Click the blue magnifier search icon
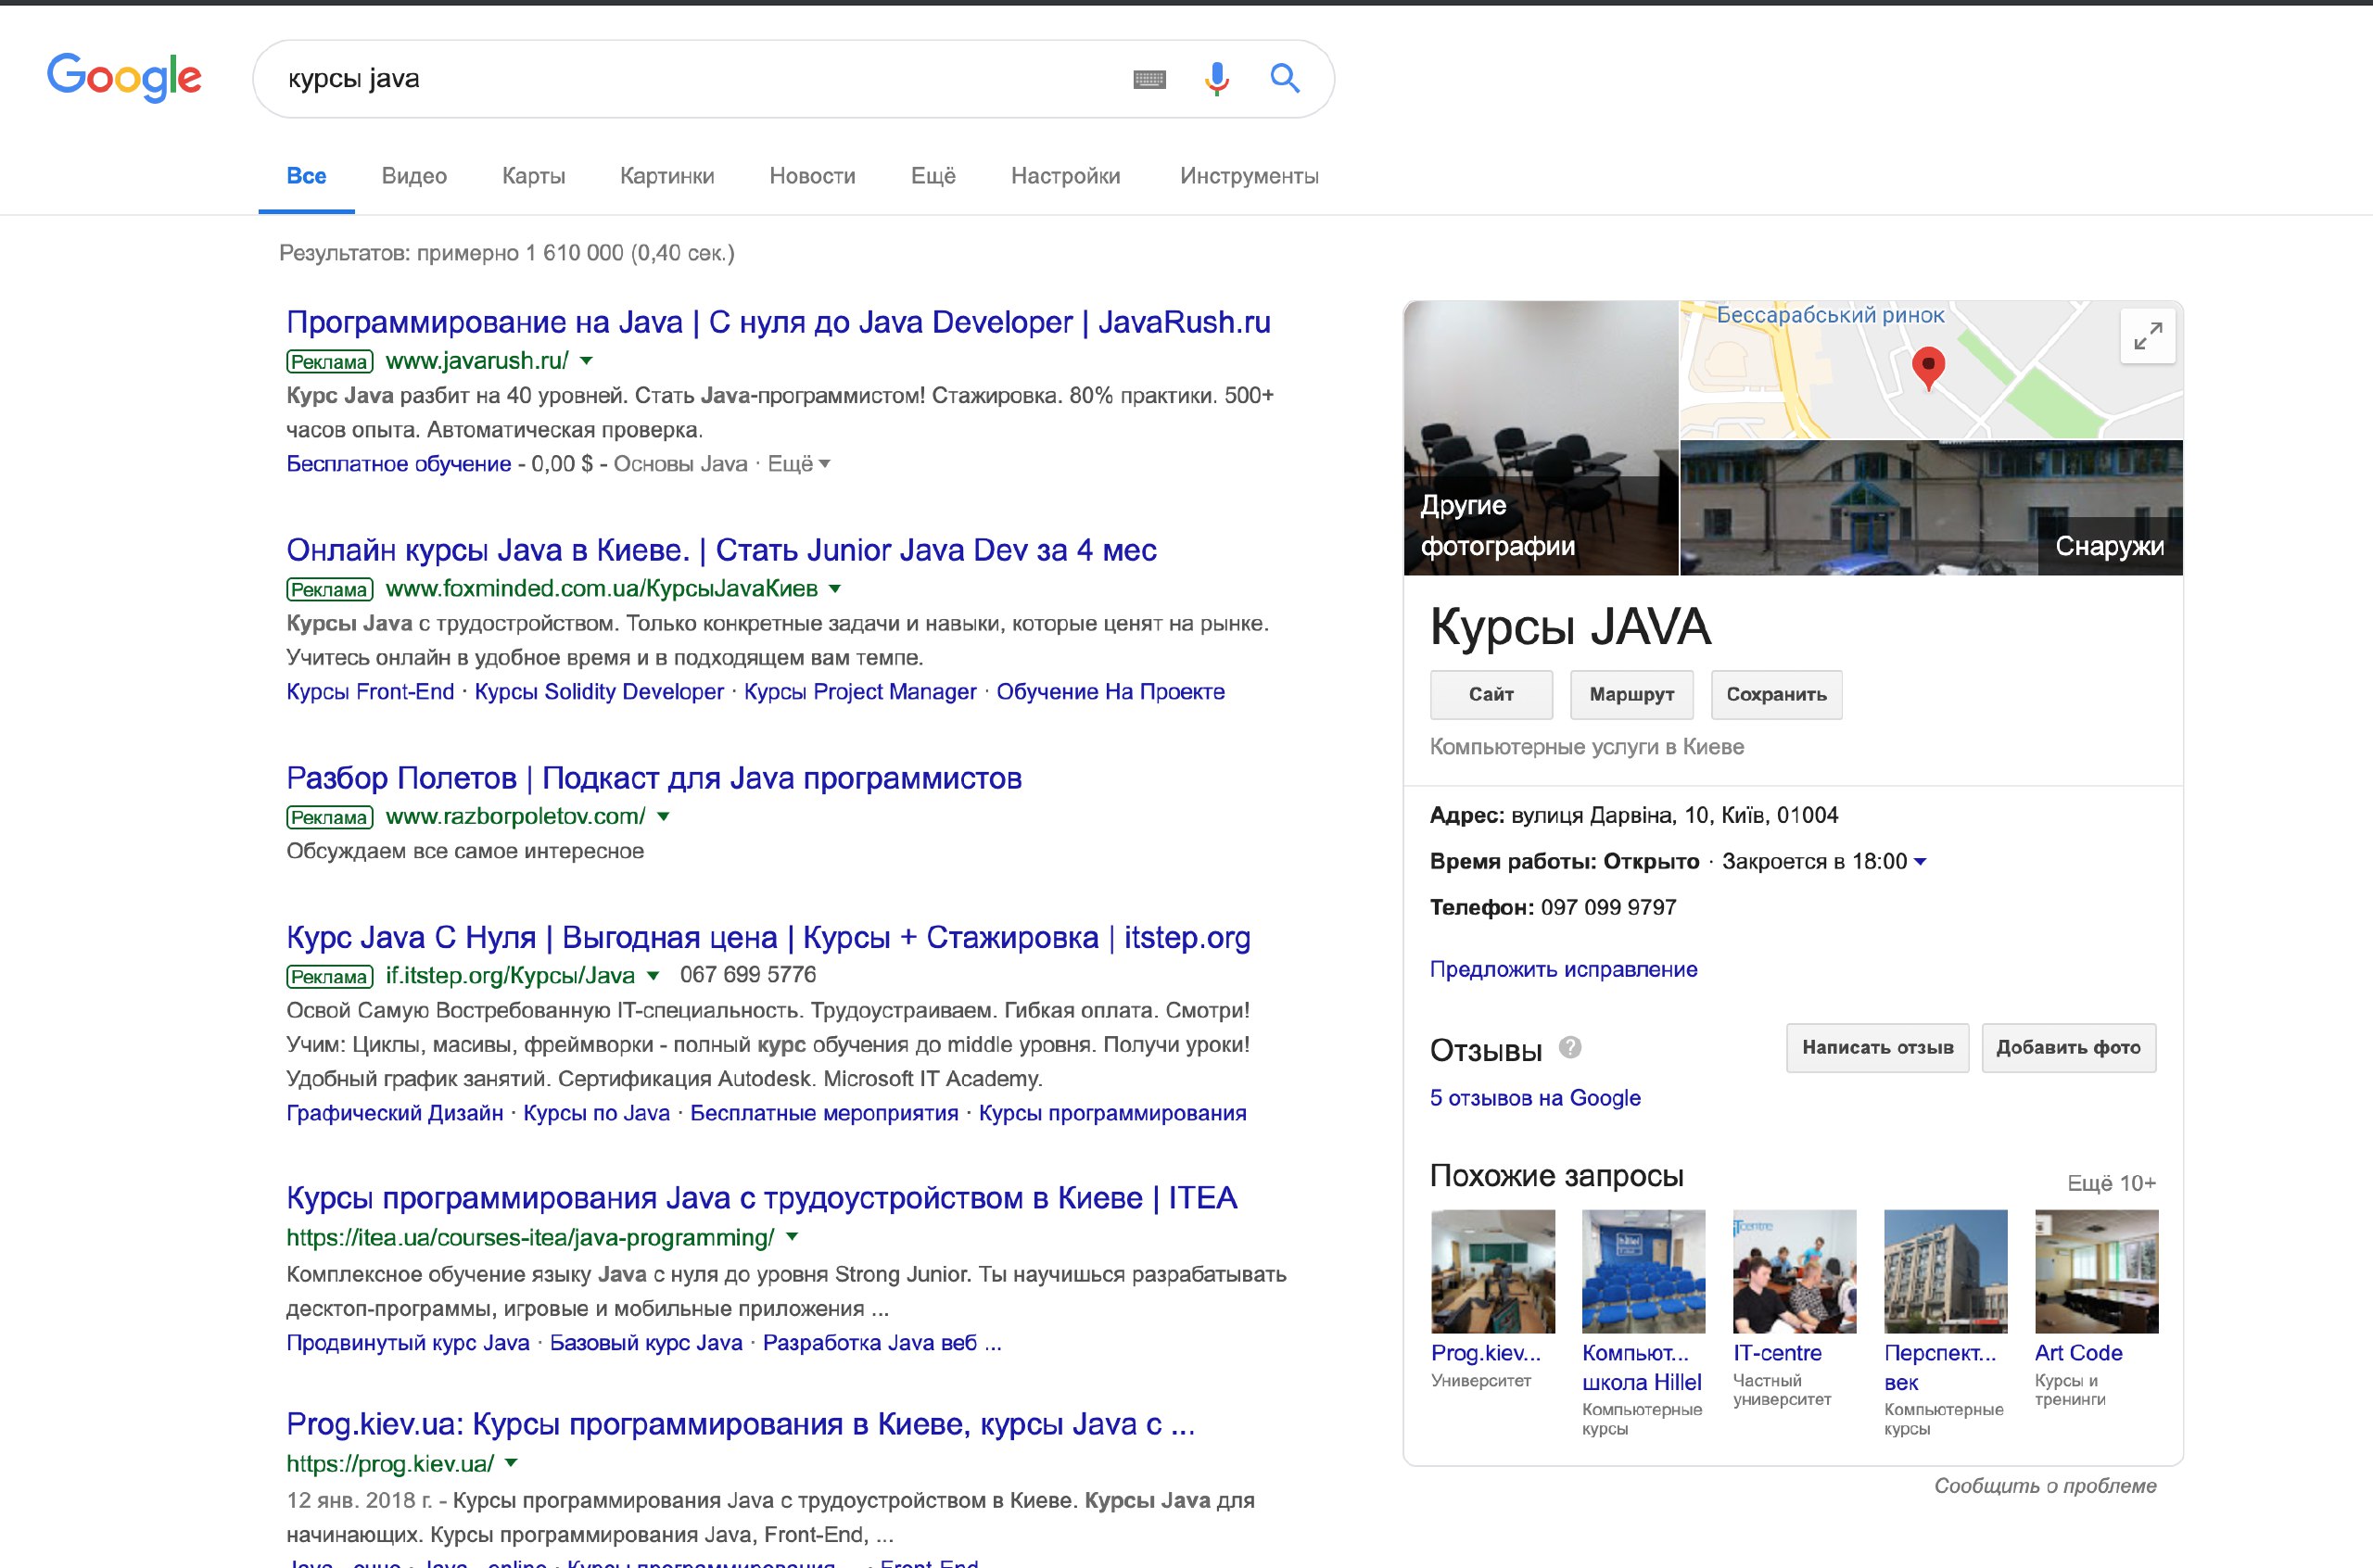 pyautogui.click(x=1285, y=78)
